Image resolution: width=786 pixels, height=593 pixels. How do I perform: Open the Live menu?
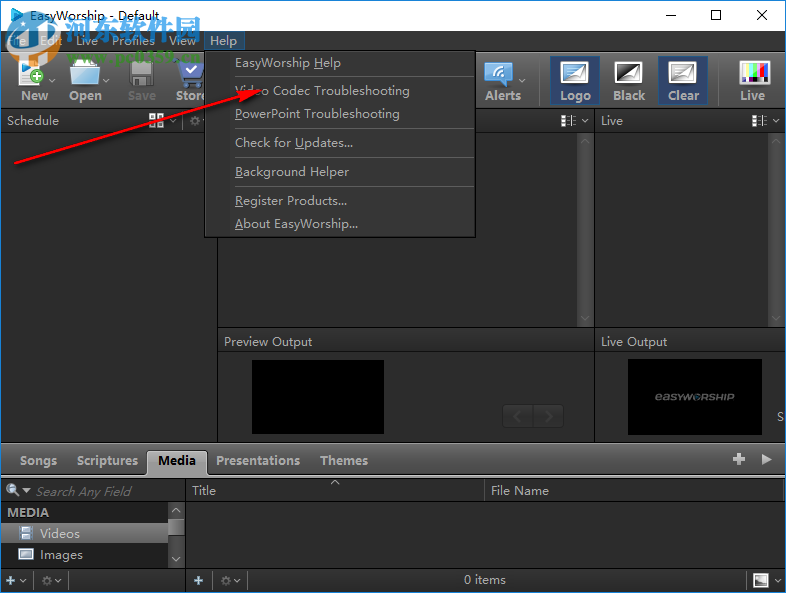pyautogui.click(x=87, y=41)
